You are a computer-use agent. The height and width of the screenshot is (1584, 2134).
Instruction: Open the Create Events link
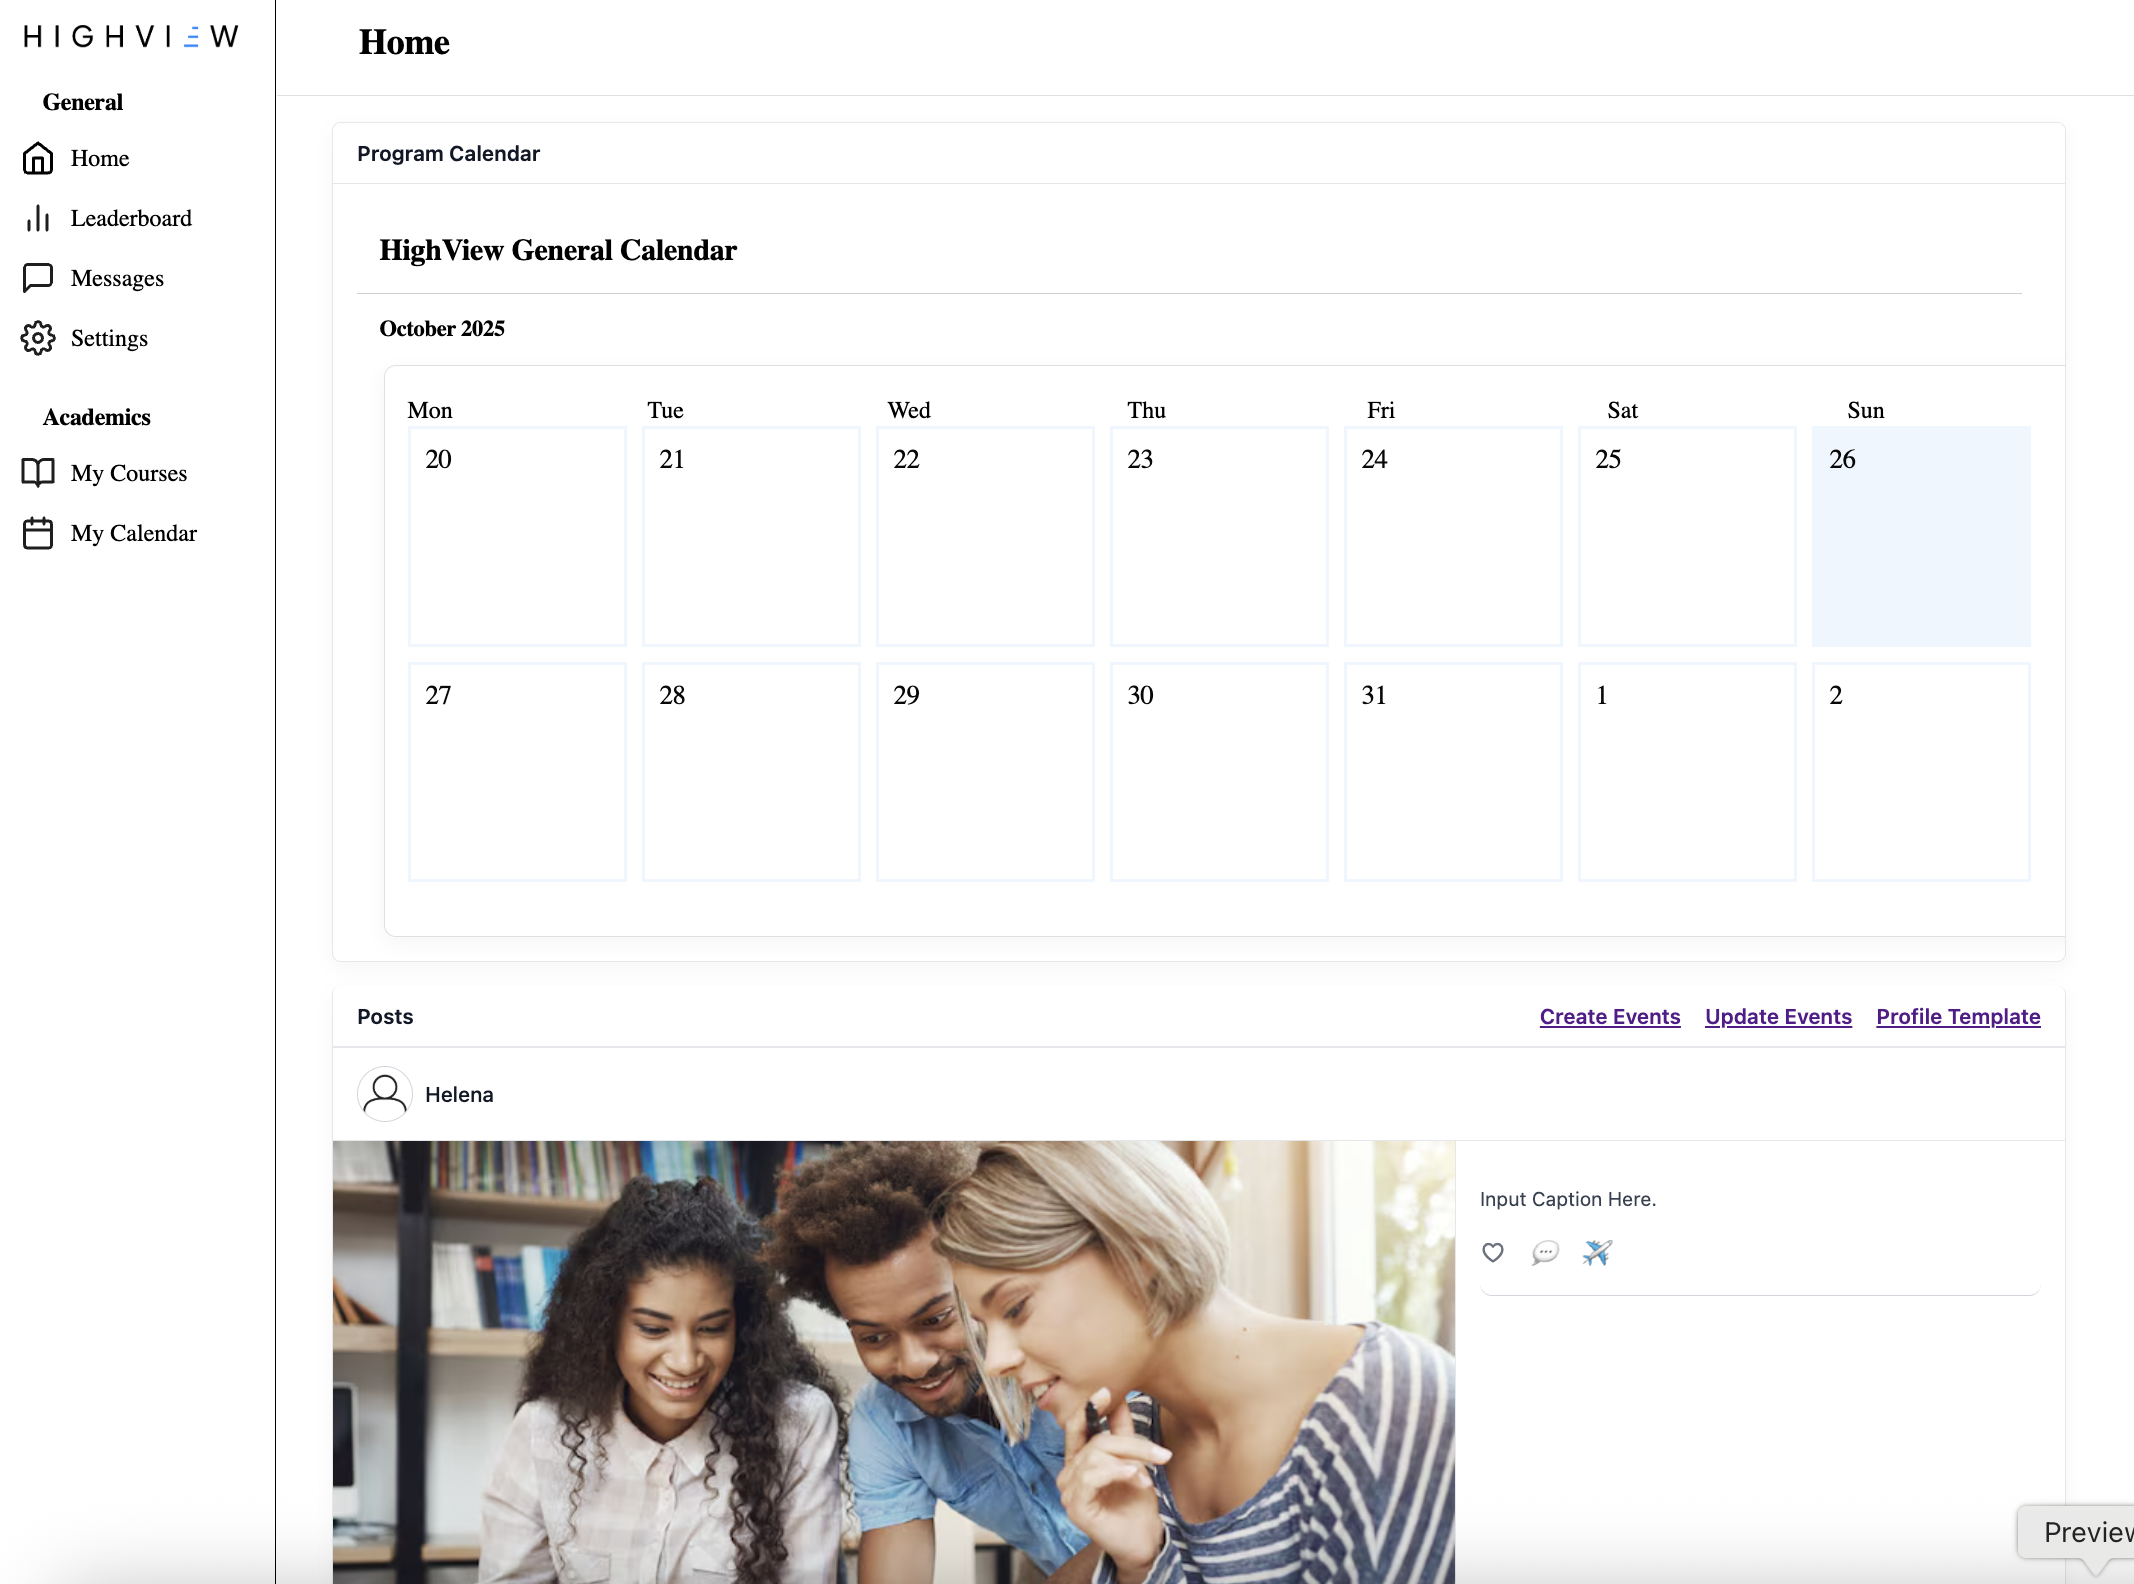[1610, 1017]
